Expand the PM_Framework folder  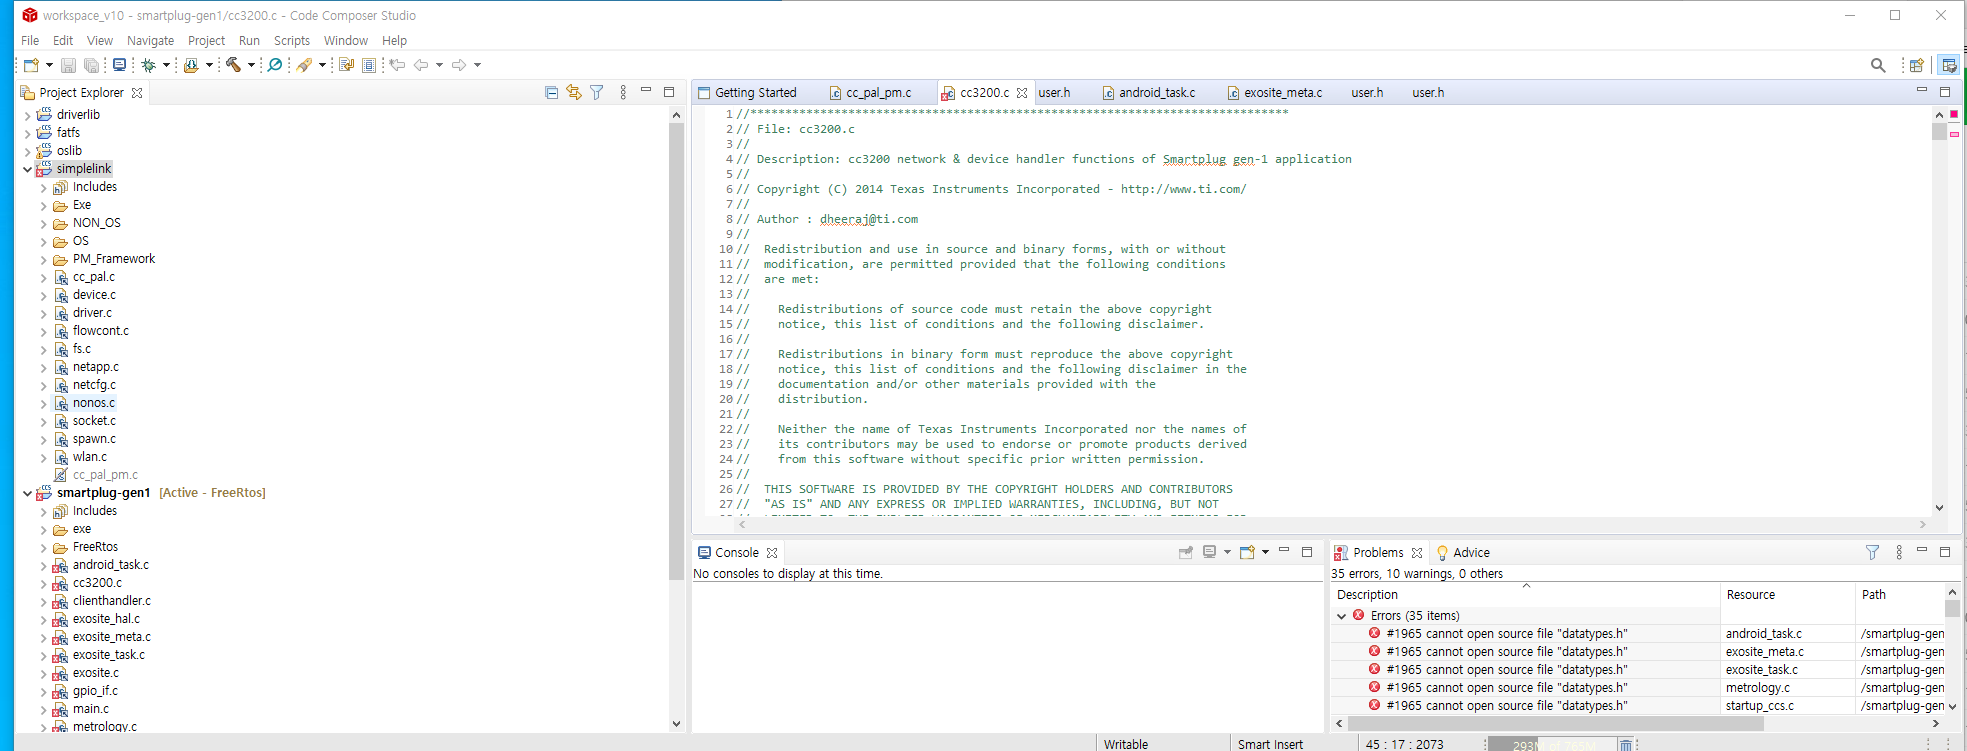(x=43, y=259)
